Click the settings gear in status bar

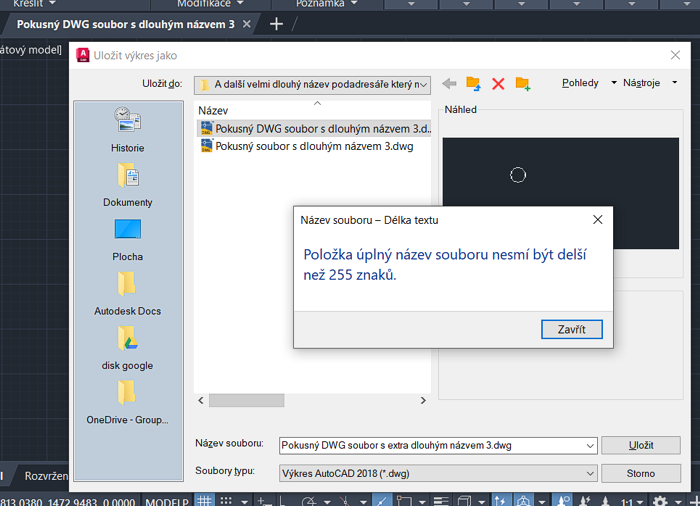click(660, 500)
